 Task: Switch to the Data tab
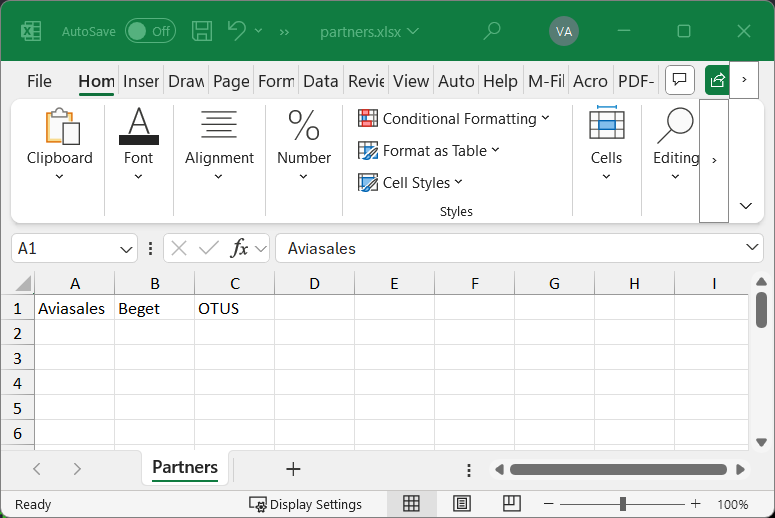321,81
